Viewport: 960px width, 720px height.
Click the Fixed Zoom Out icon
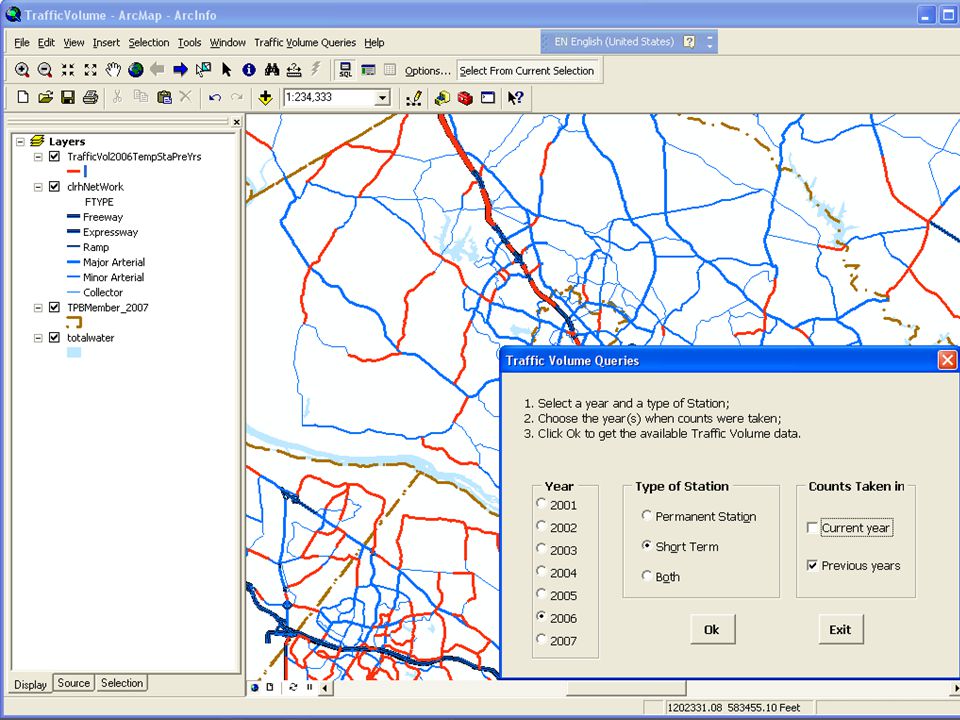(91, 70)
